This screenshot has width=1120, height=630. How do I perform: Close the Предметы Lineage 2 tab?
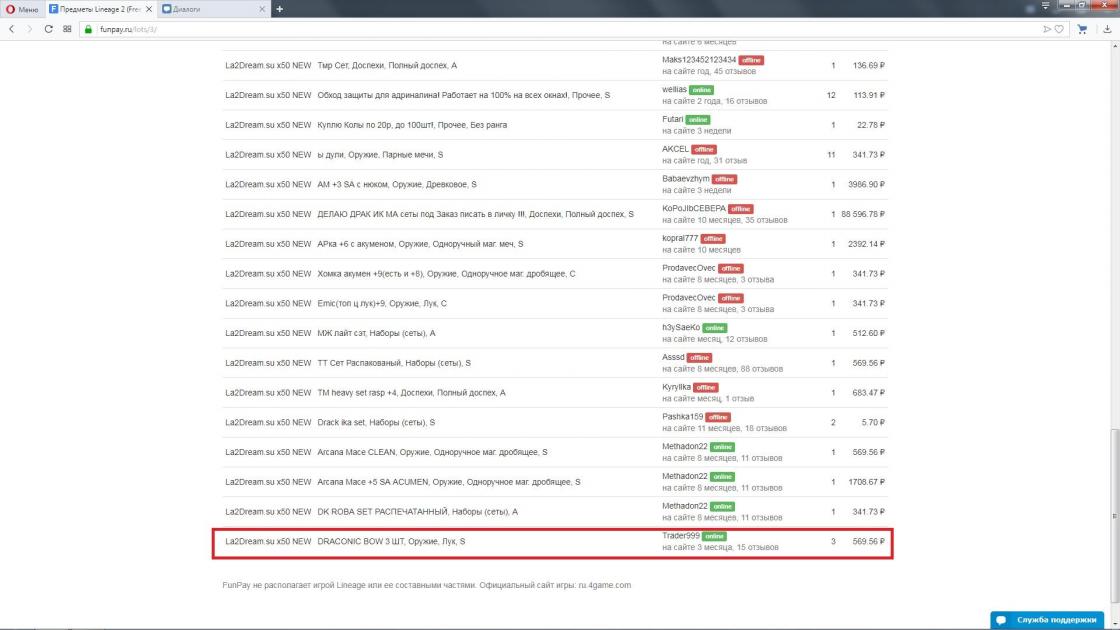(150, 9)
